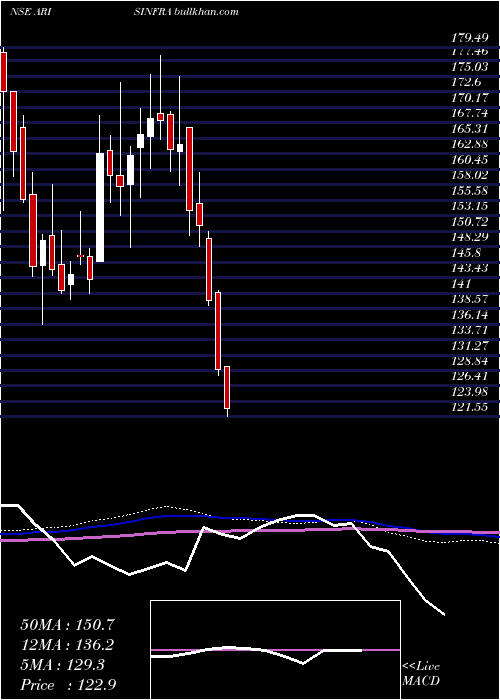
Task: Click the 172.6 price level label
Action: pyautogui.click(x=467, y=82)
